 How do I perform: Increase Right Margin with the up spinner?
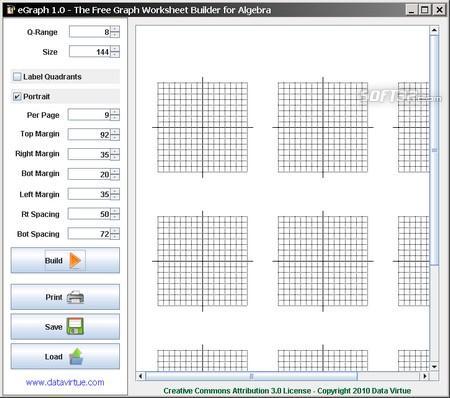point(115,152)
